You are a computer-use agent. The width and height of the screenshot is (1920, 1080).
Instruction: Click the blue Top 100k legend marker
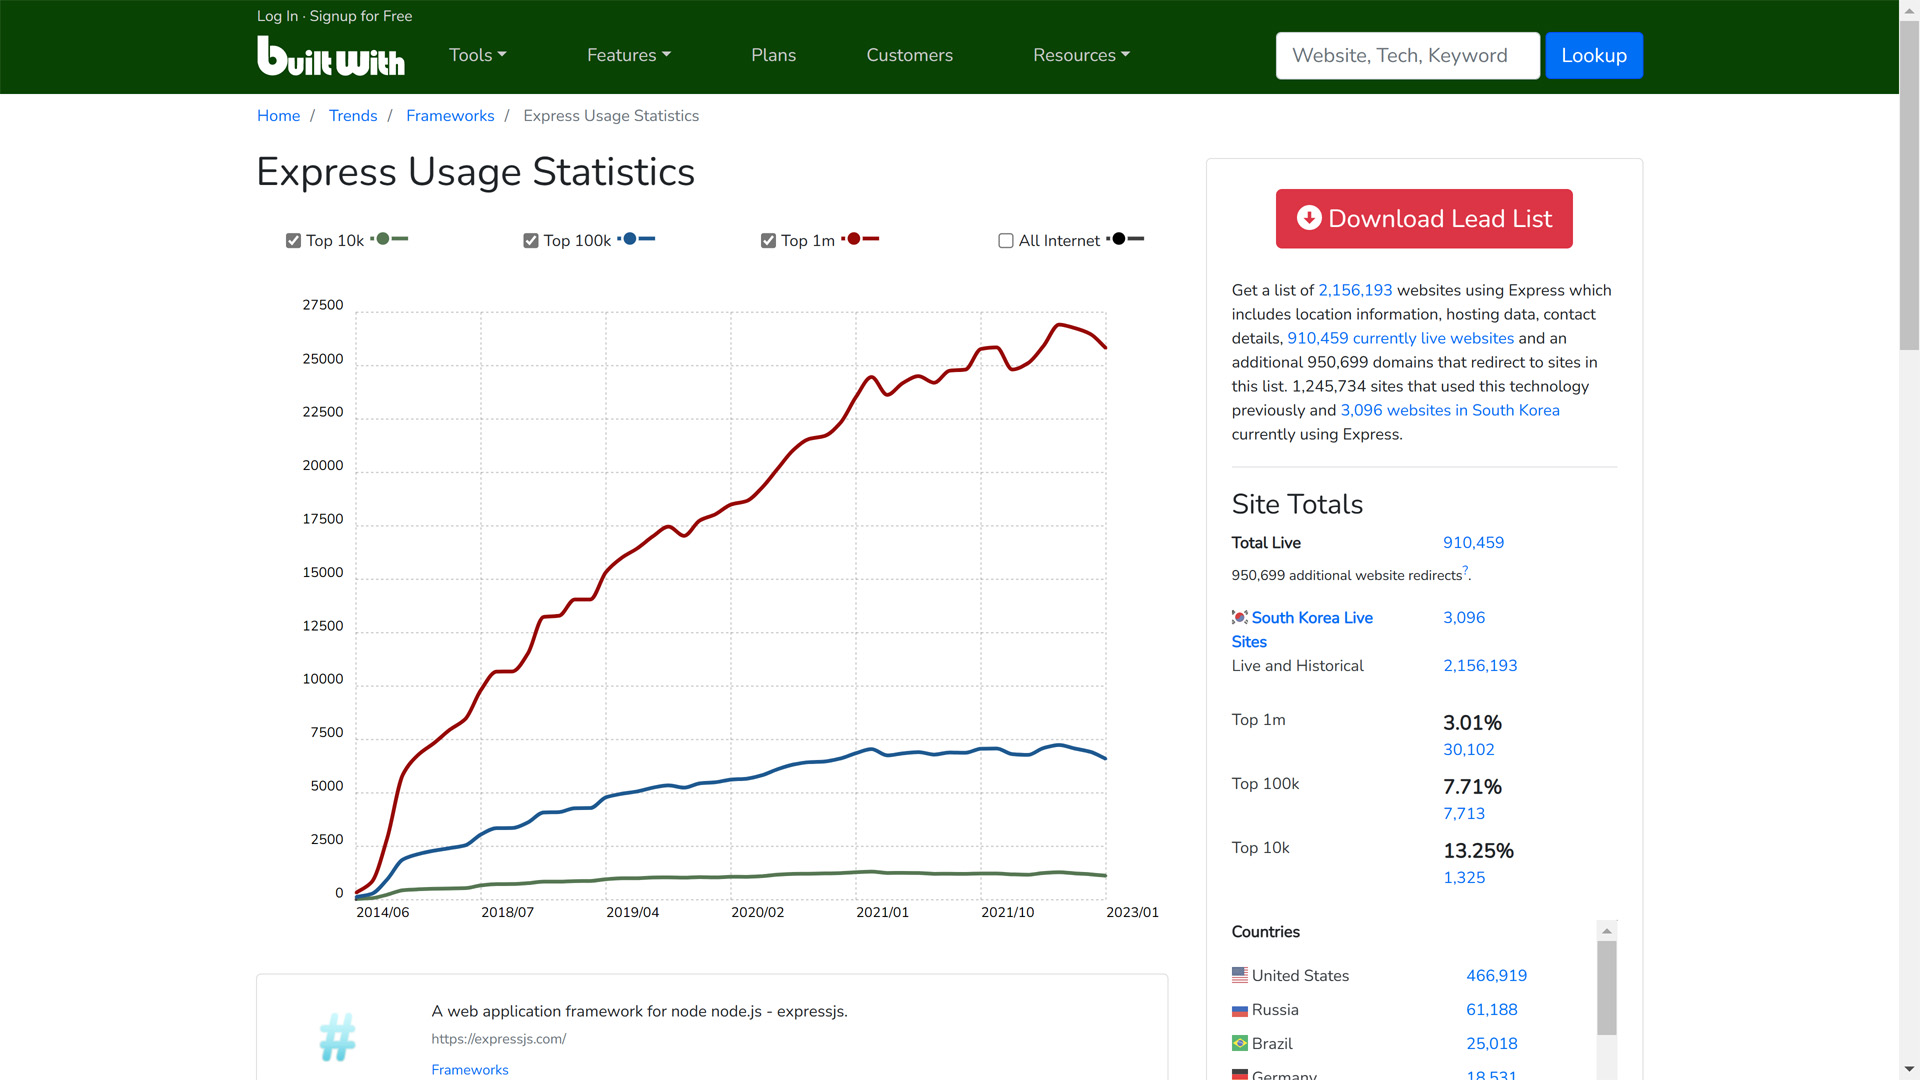(637, 239)
